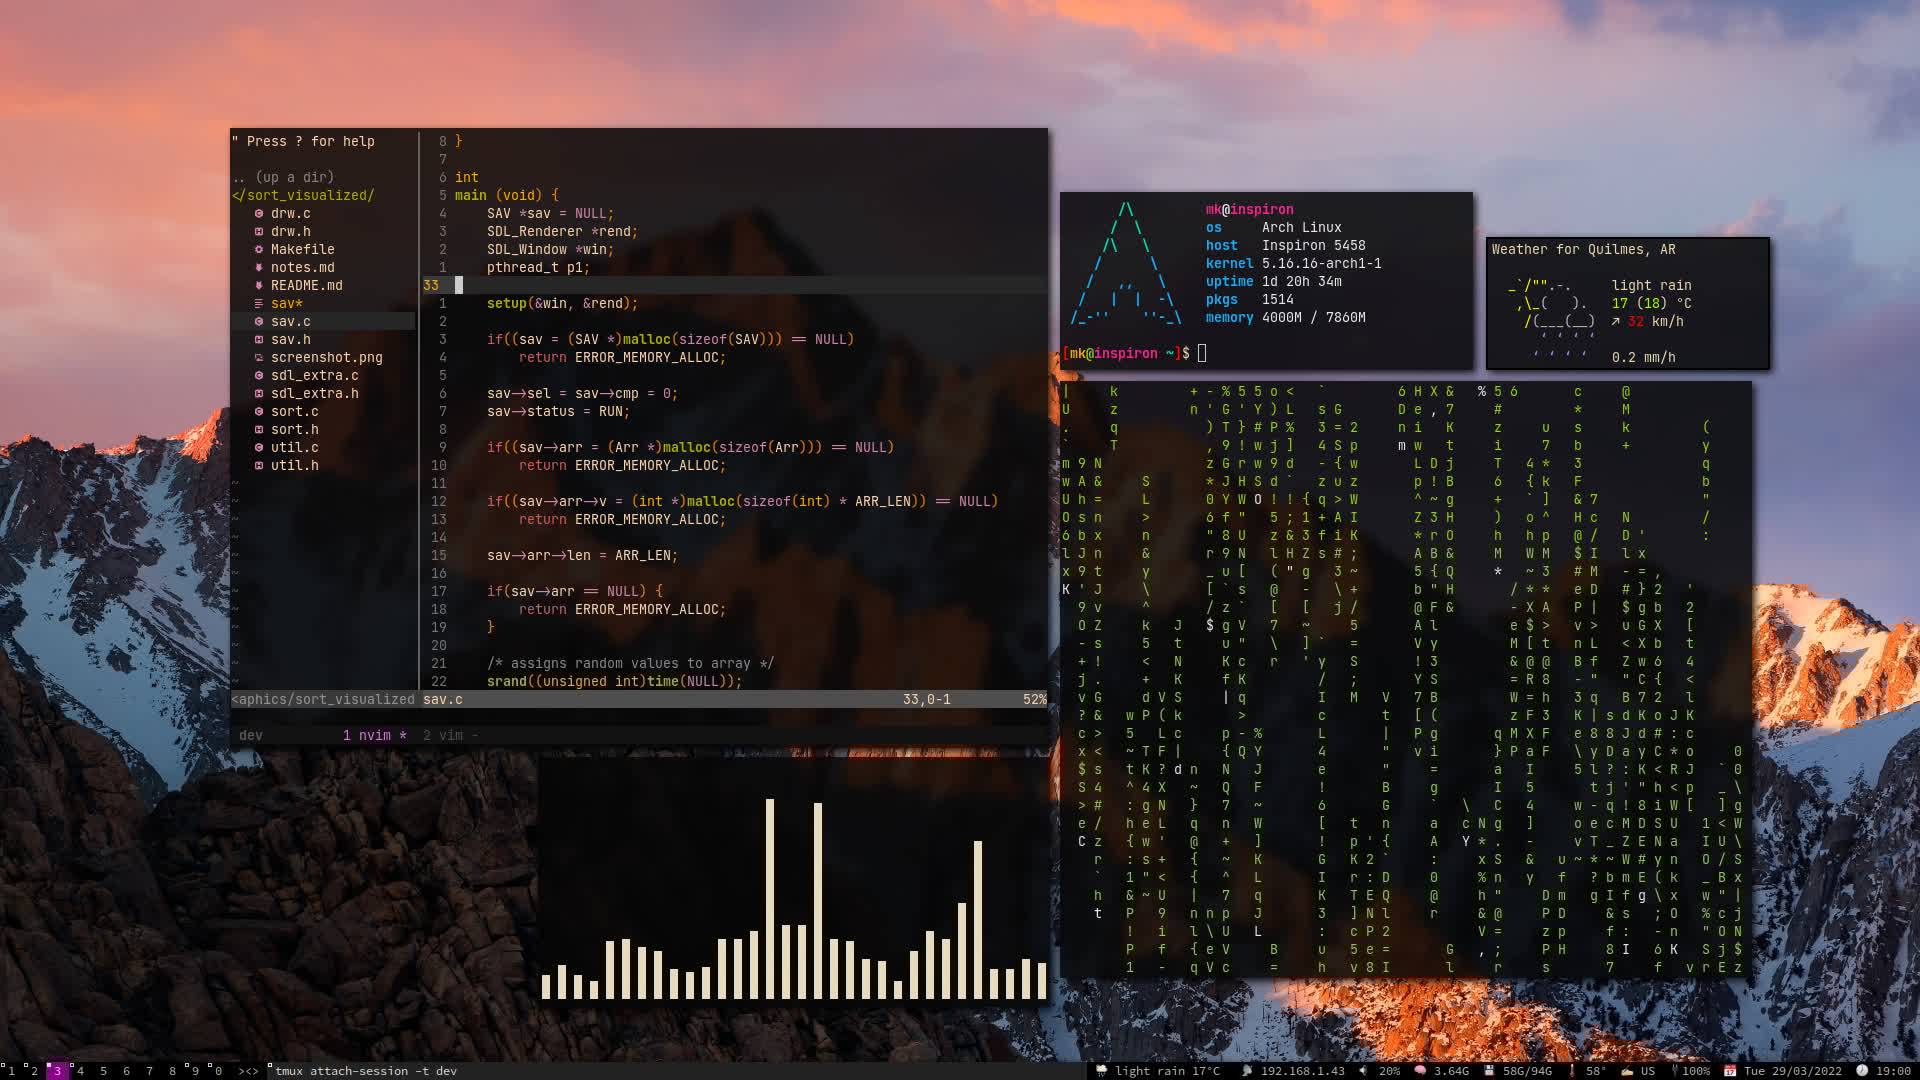This screenshot has width=1920, height=1080.
Task: Click the thermometer icon showing 58°
Action: coord(1570,1070)
